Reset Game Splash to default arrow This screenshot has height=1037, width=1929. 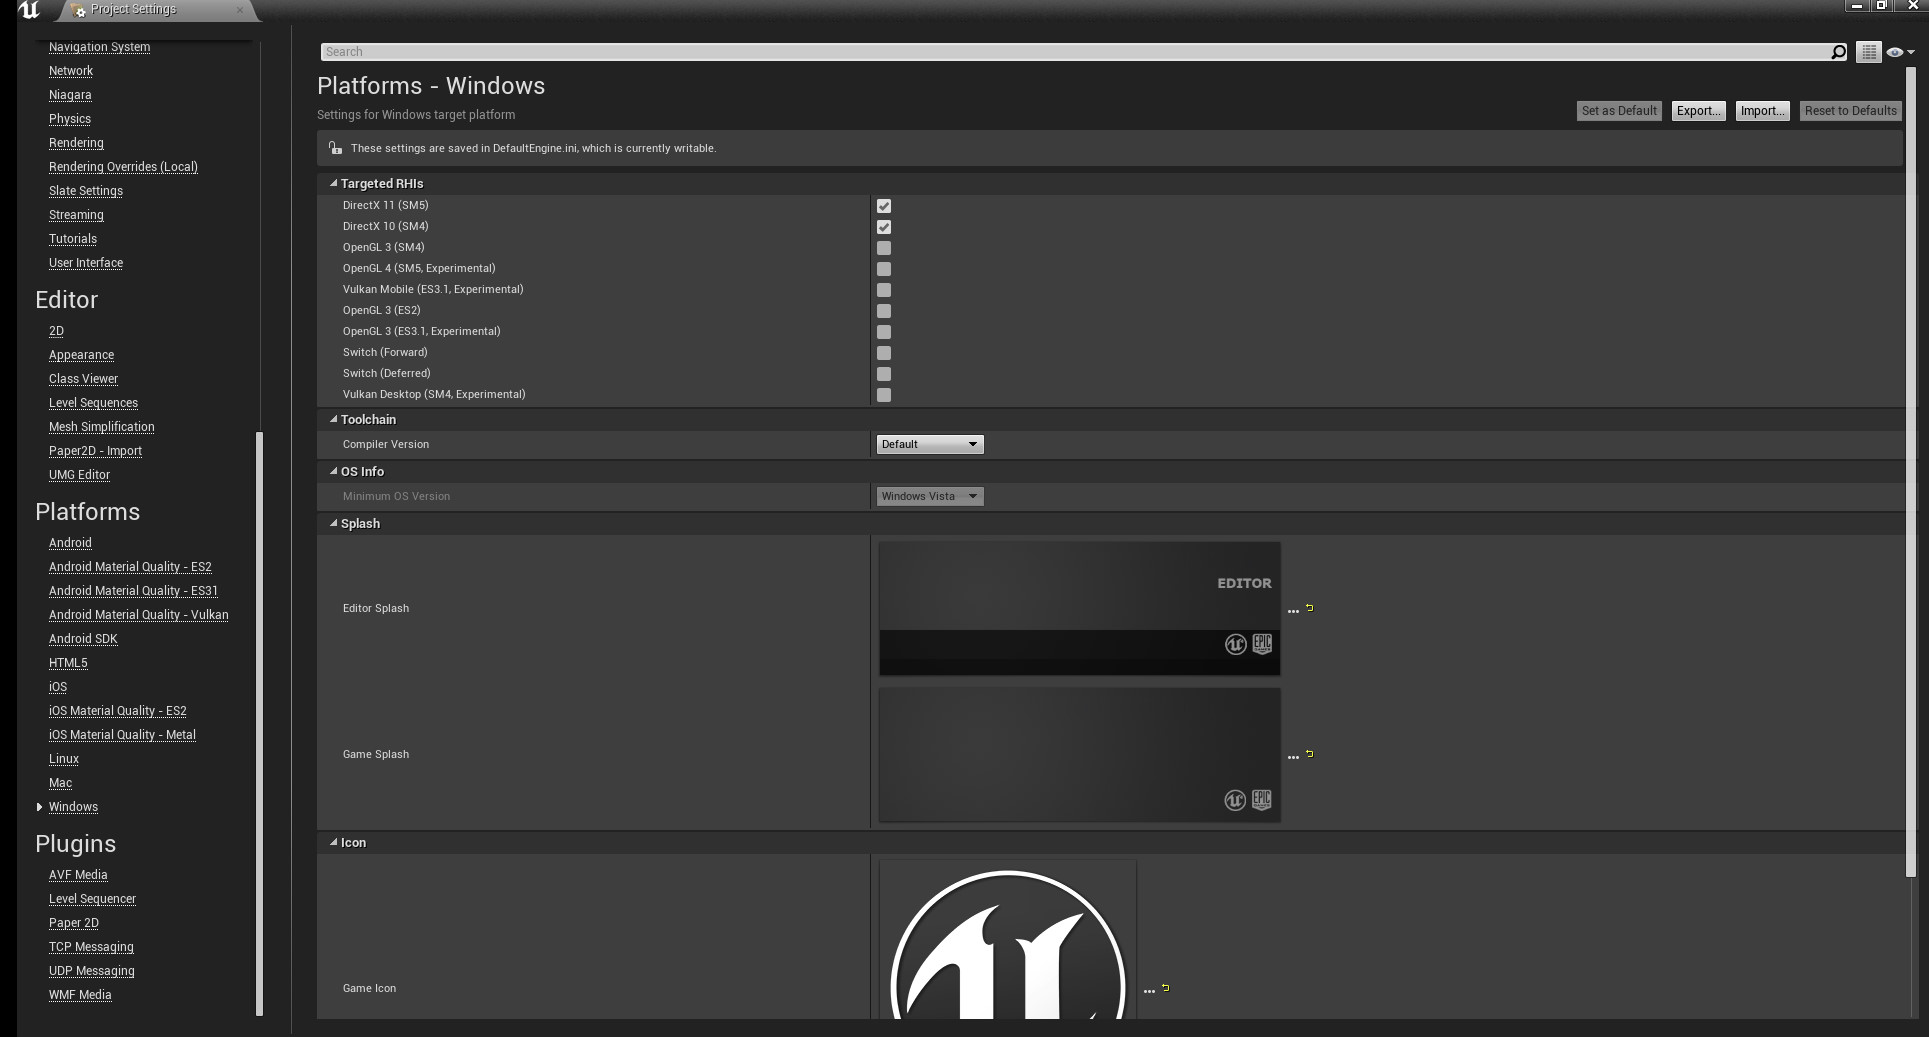click(x=1310, y=754)
